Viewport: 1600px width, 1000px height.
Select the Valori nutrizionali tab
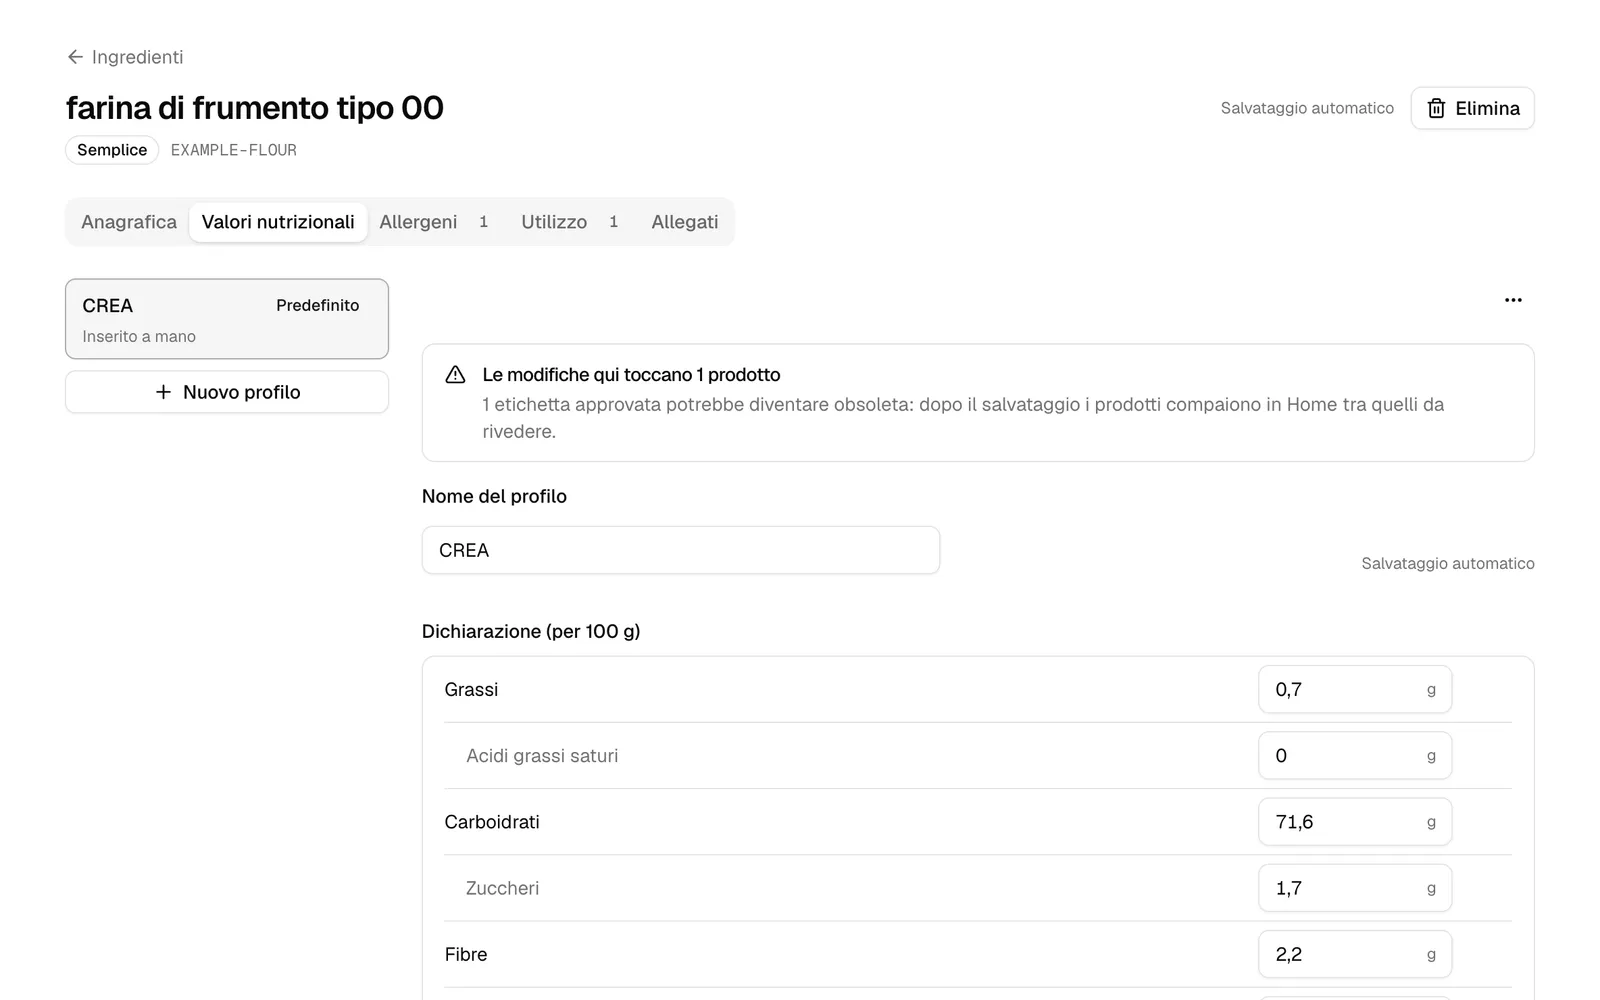click(278, 222)
